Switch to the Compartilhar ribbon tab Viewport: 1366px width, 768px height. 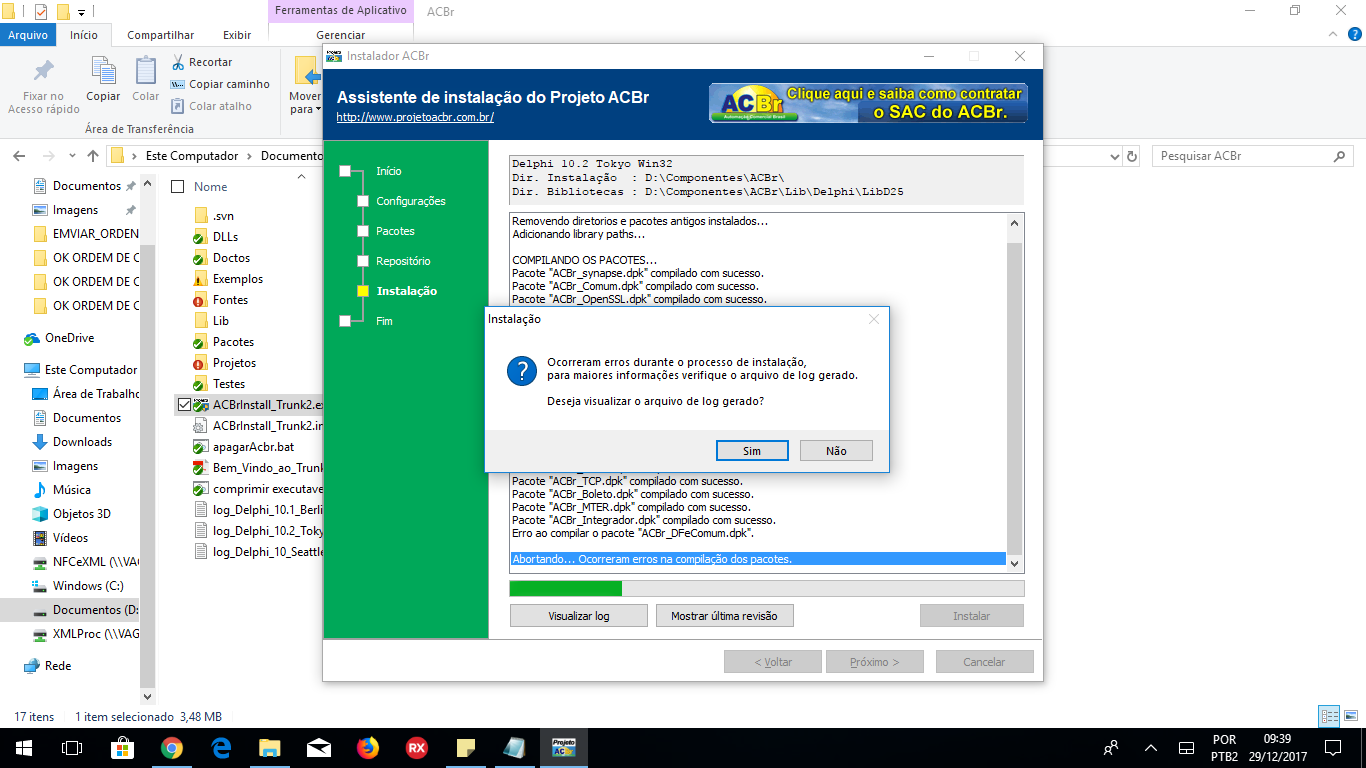pyautogui.click(x=161, y=35)
